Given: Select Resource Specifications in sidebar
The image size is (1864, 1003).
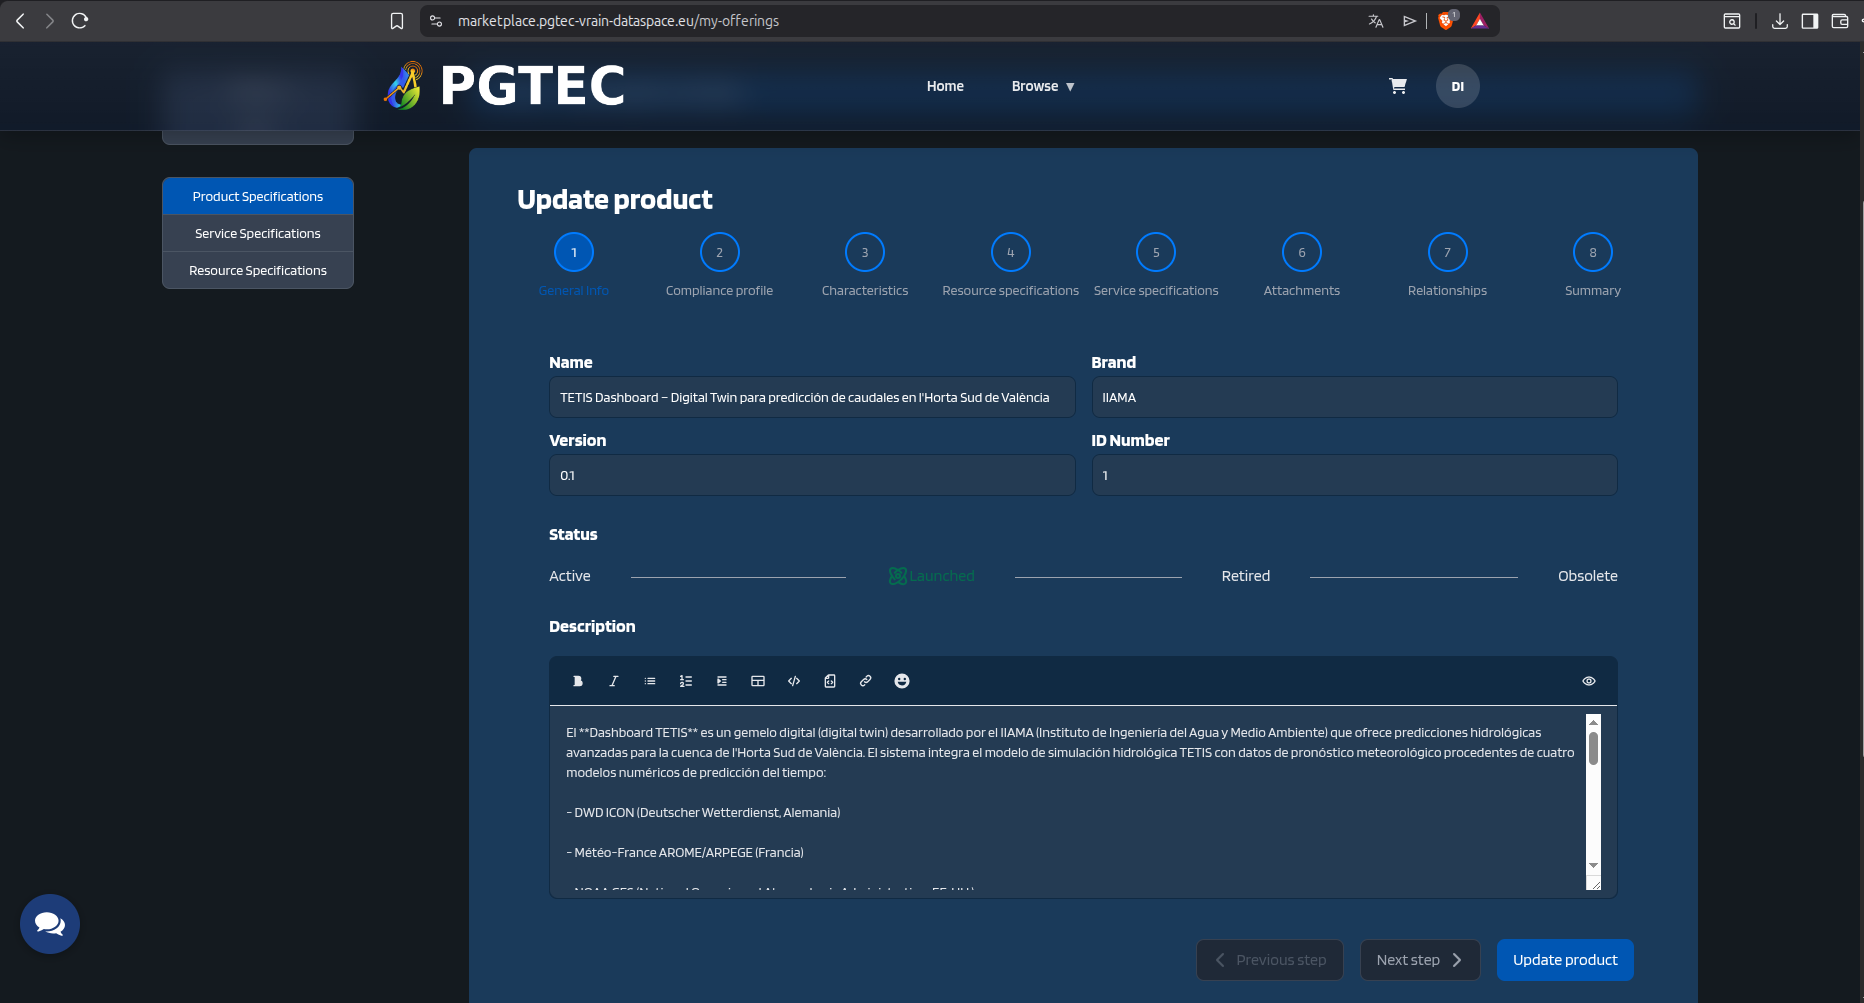Looking at the screenshot, I should point(258,270).
